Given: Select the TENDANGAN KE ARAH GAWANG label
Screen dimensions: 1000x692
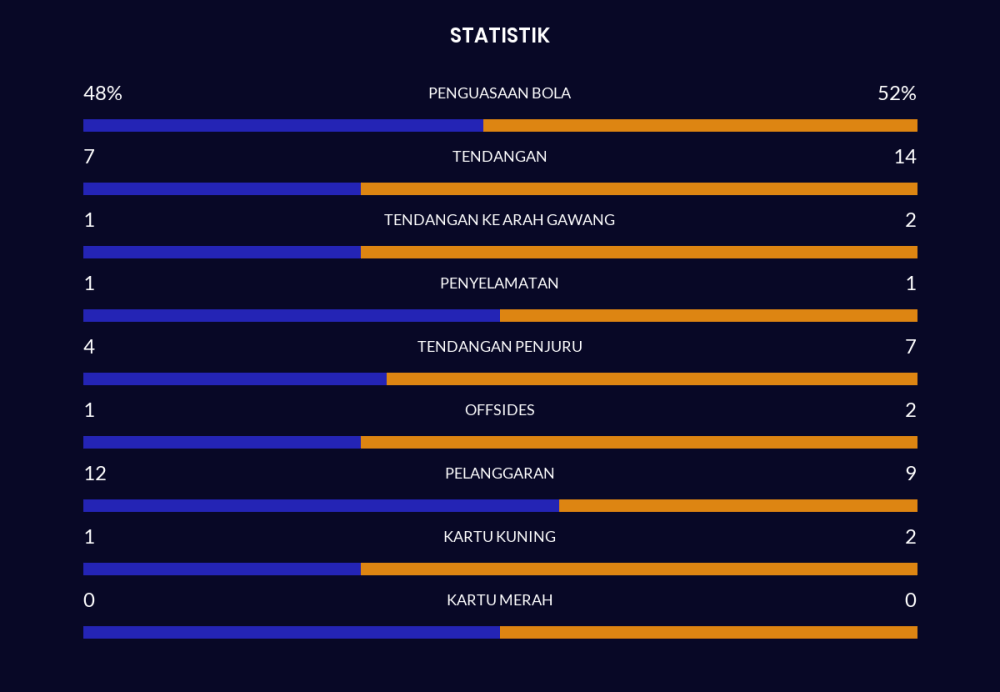Looking at the screenshot, I should pos(500,220).
